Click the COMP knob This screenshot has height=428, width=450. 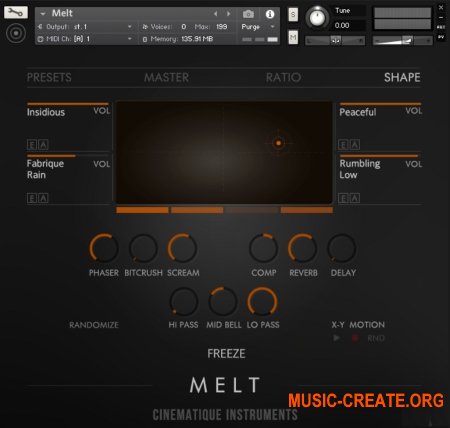coord(263,248)
